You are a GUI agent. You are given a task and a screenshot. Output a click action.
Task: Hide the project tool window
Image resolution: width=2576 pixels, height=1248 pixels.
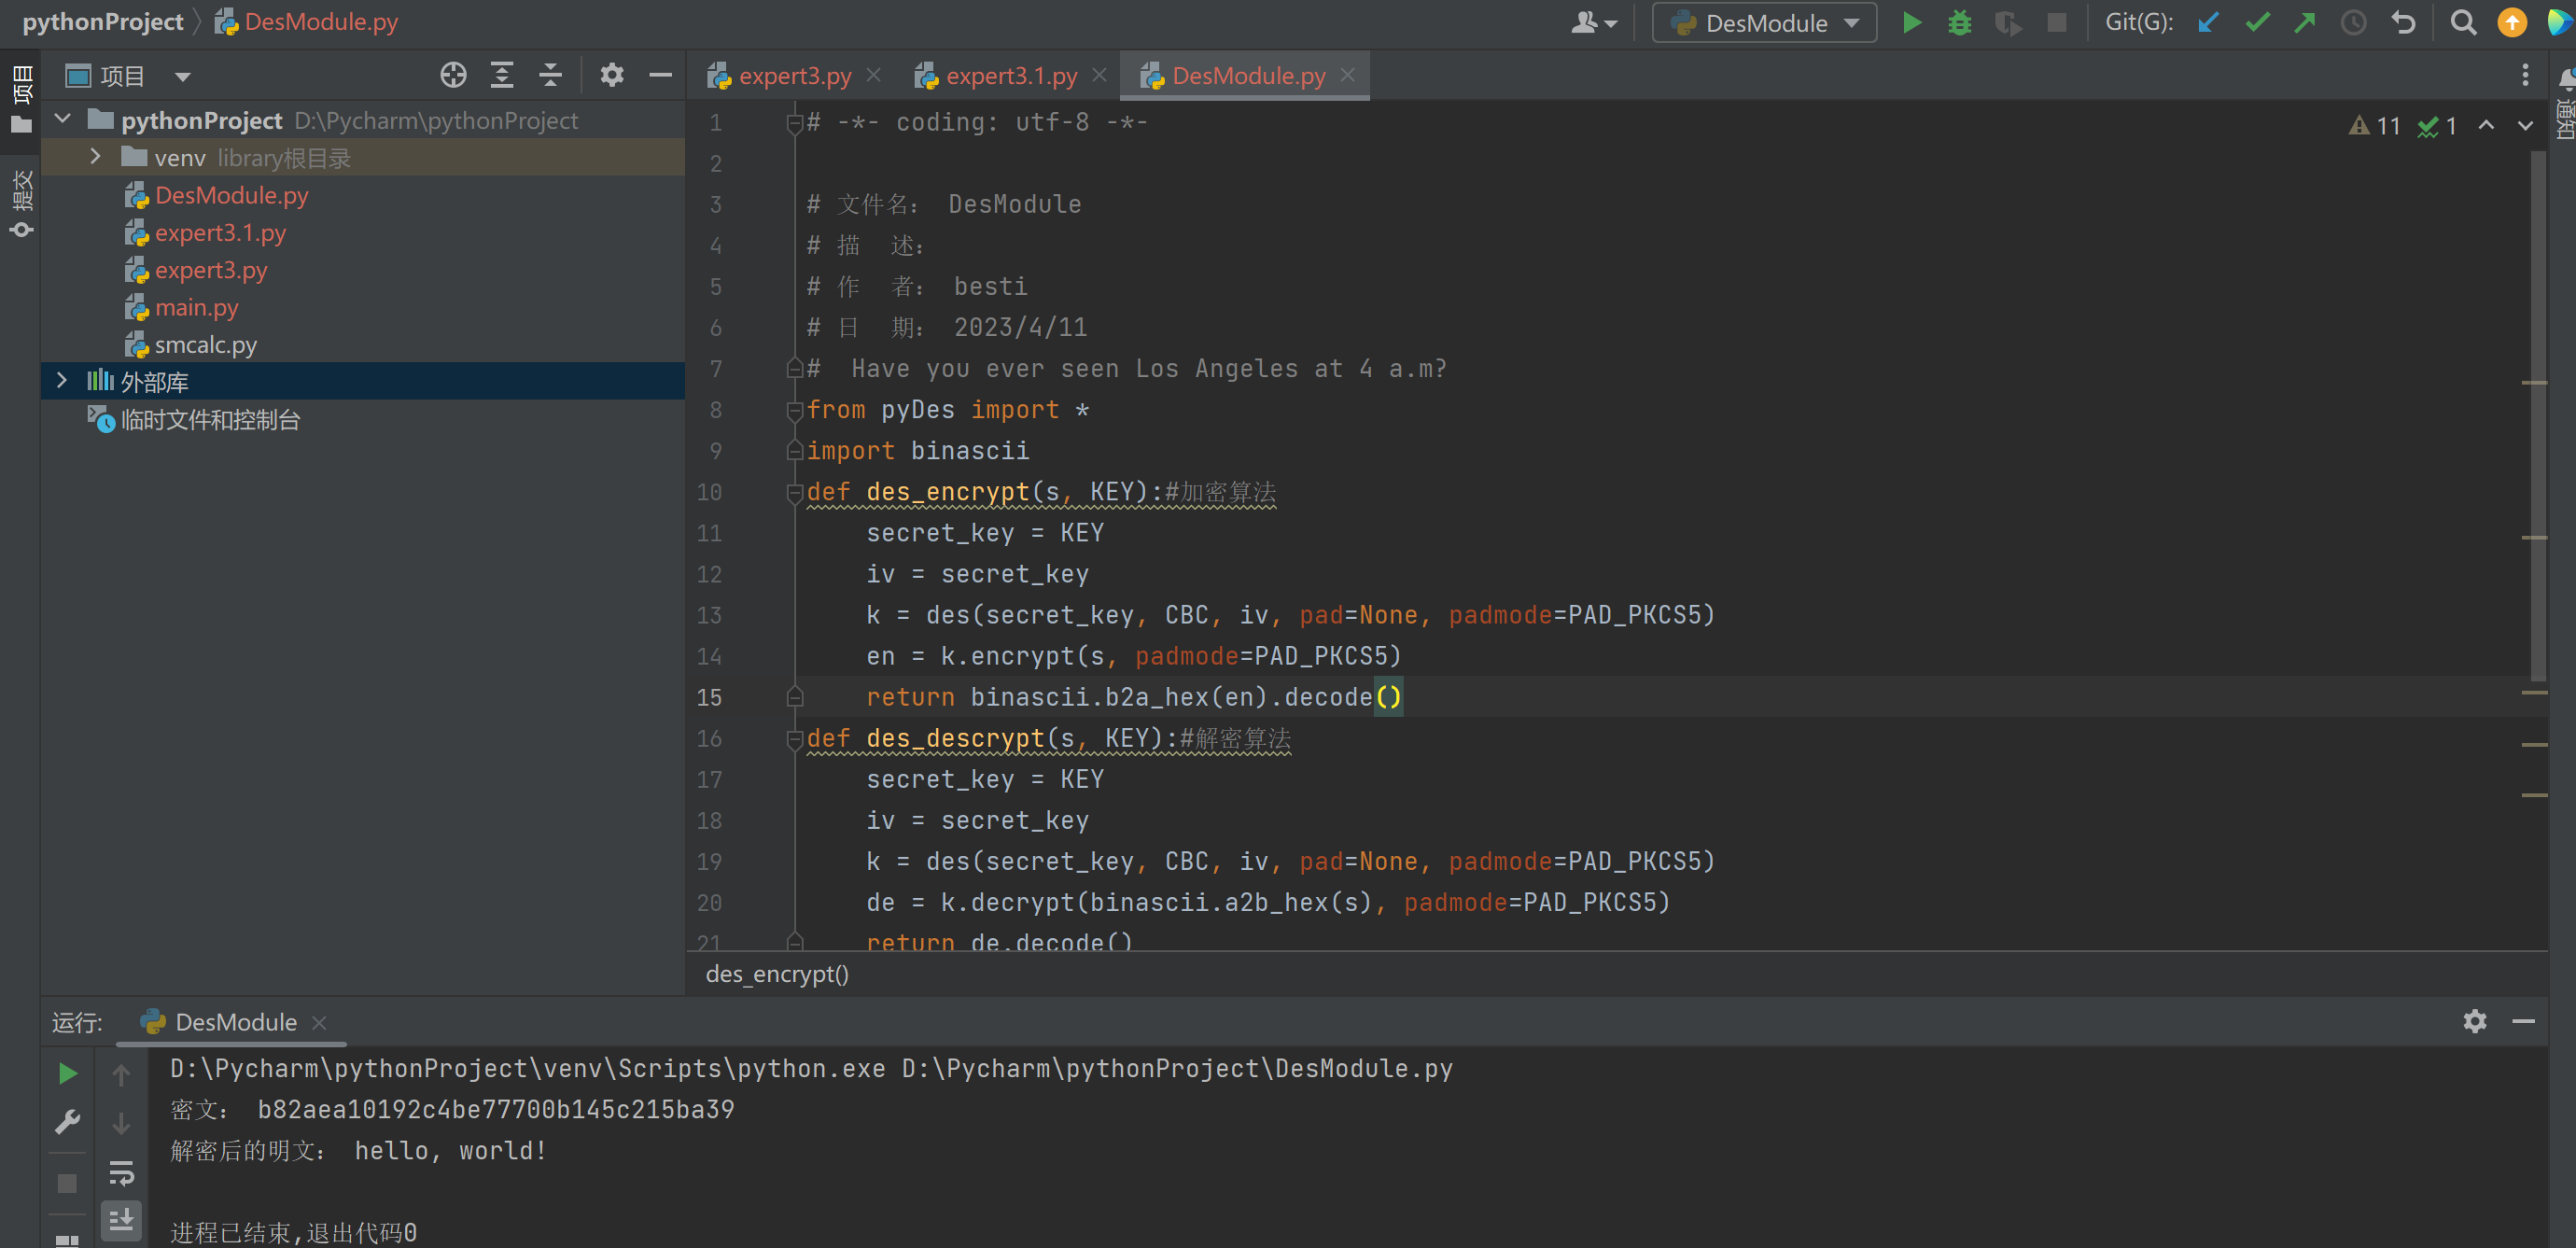pyautogui.click(x=660, y=75)
